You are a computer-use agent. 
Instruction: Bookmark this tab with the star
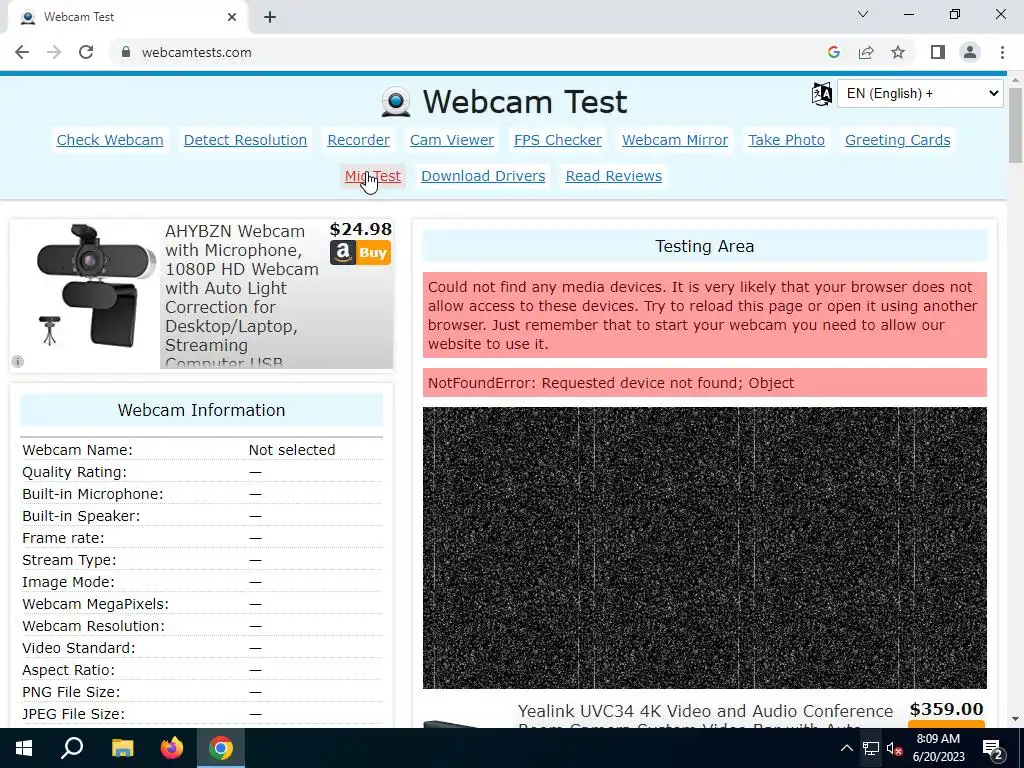pyautogui.click(x=898, y=52)
